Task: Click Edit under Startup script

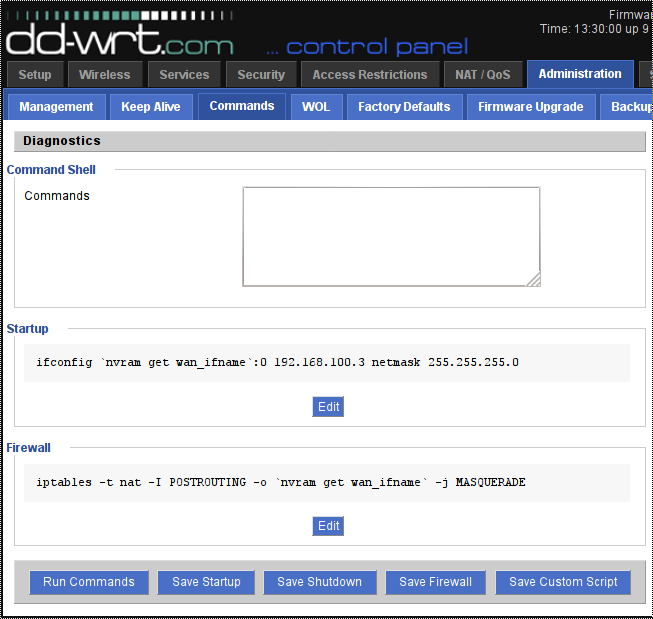Action: 328,407
